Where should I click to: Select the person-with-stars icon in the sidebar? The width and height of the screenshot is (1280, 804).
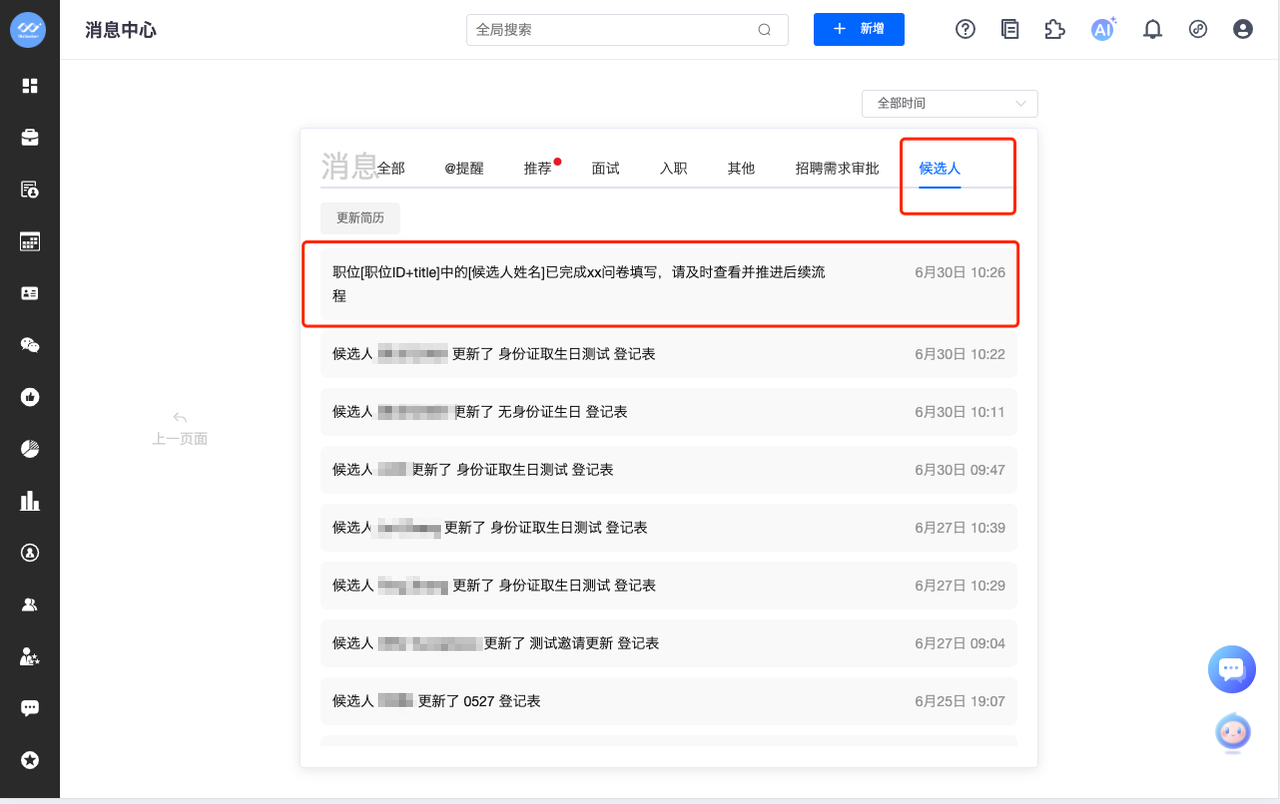tap(30, 656)
